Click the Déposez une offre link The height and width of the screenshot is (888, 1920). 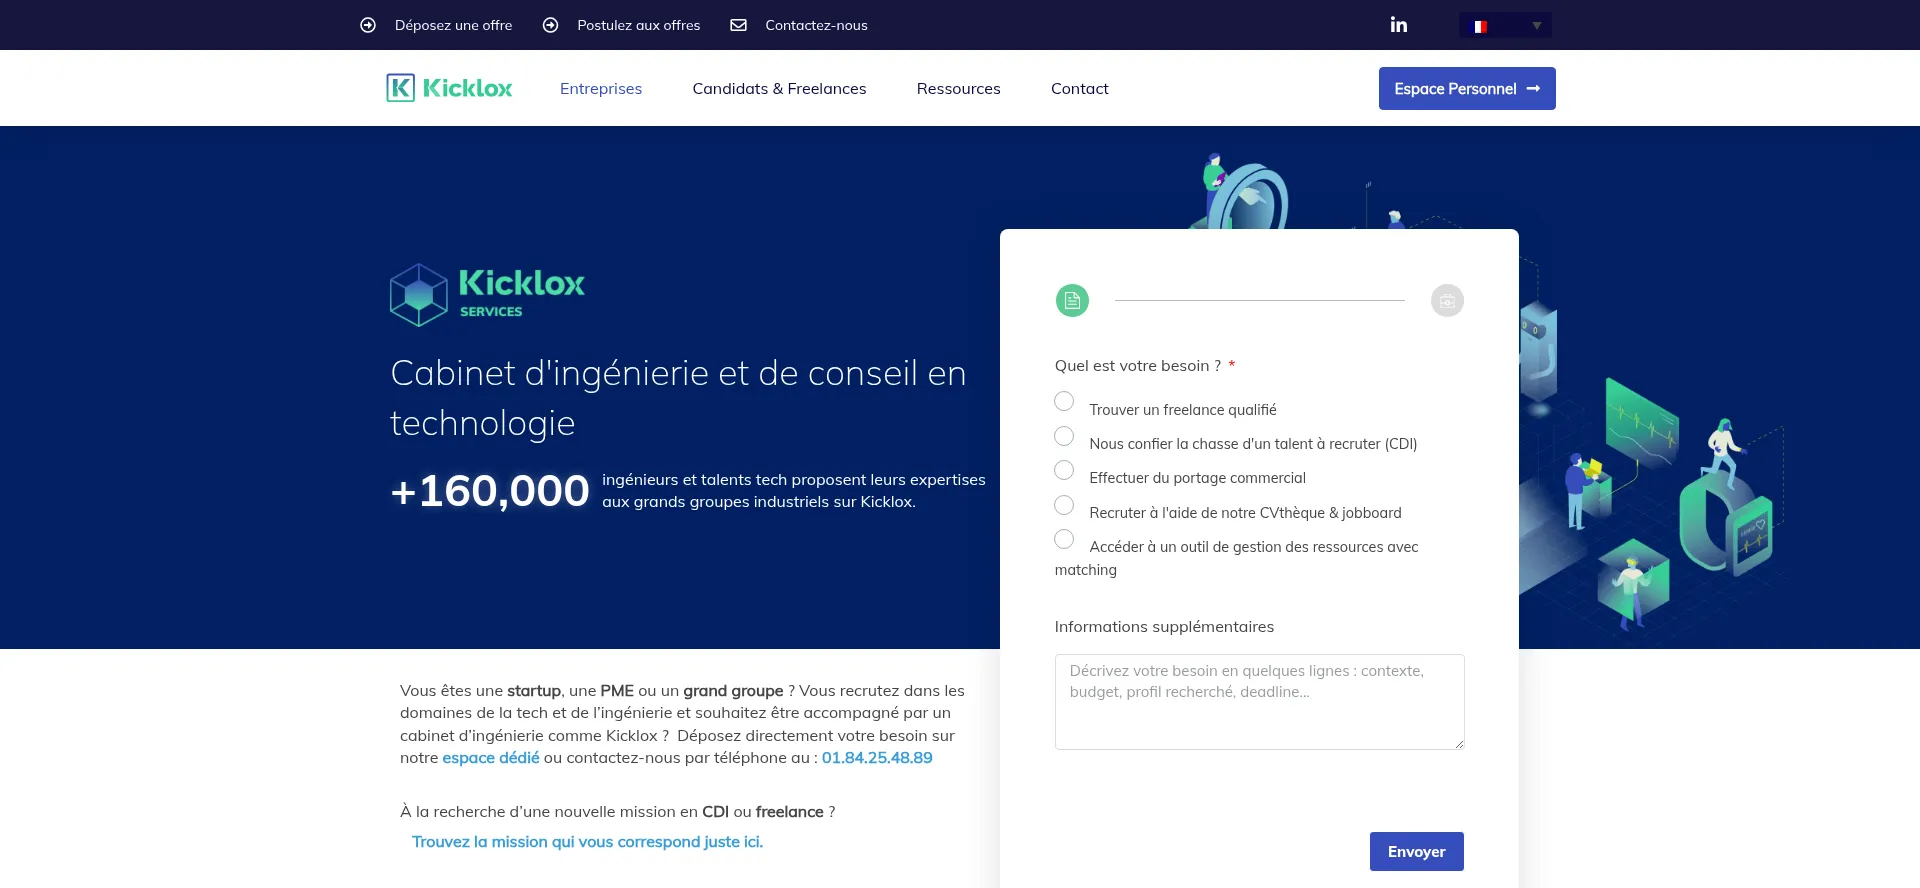coord(453,25)
